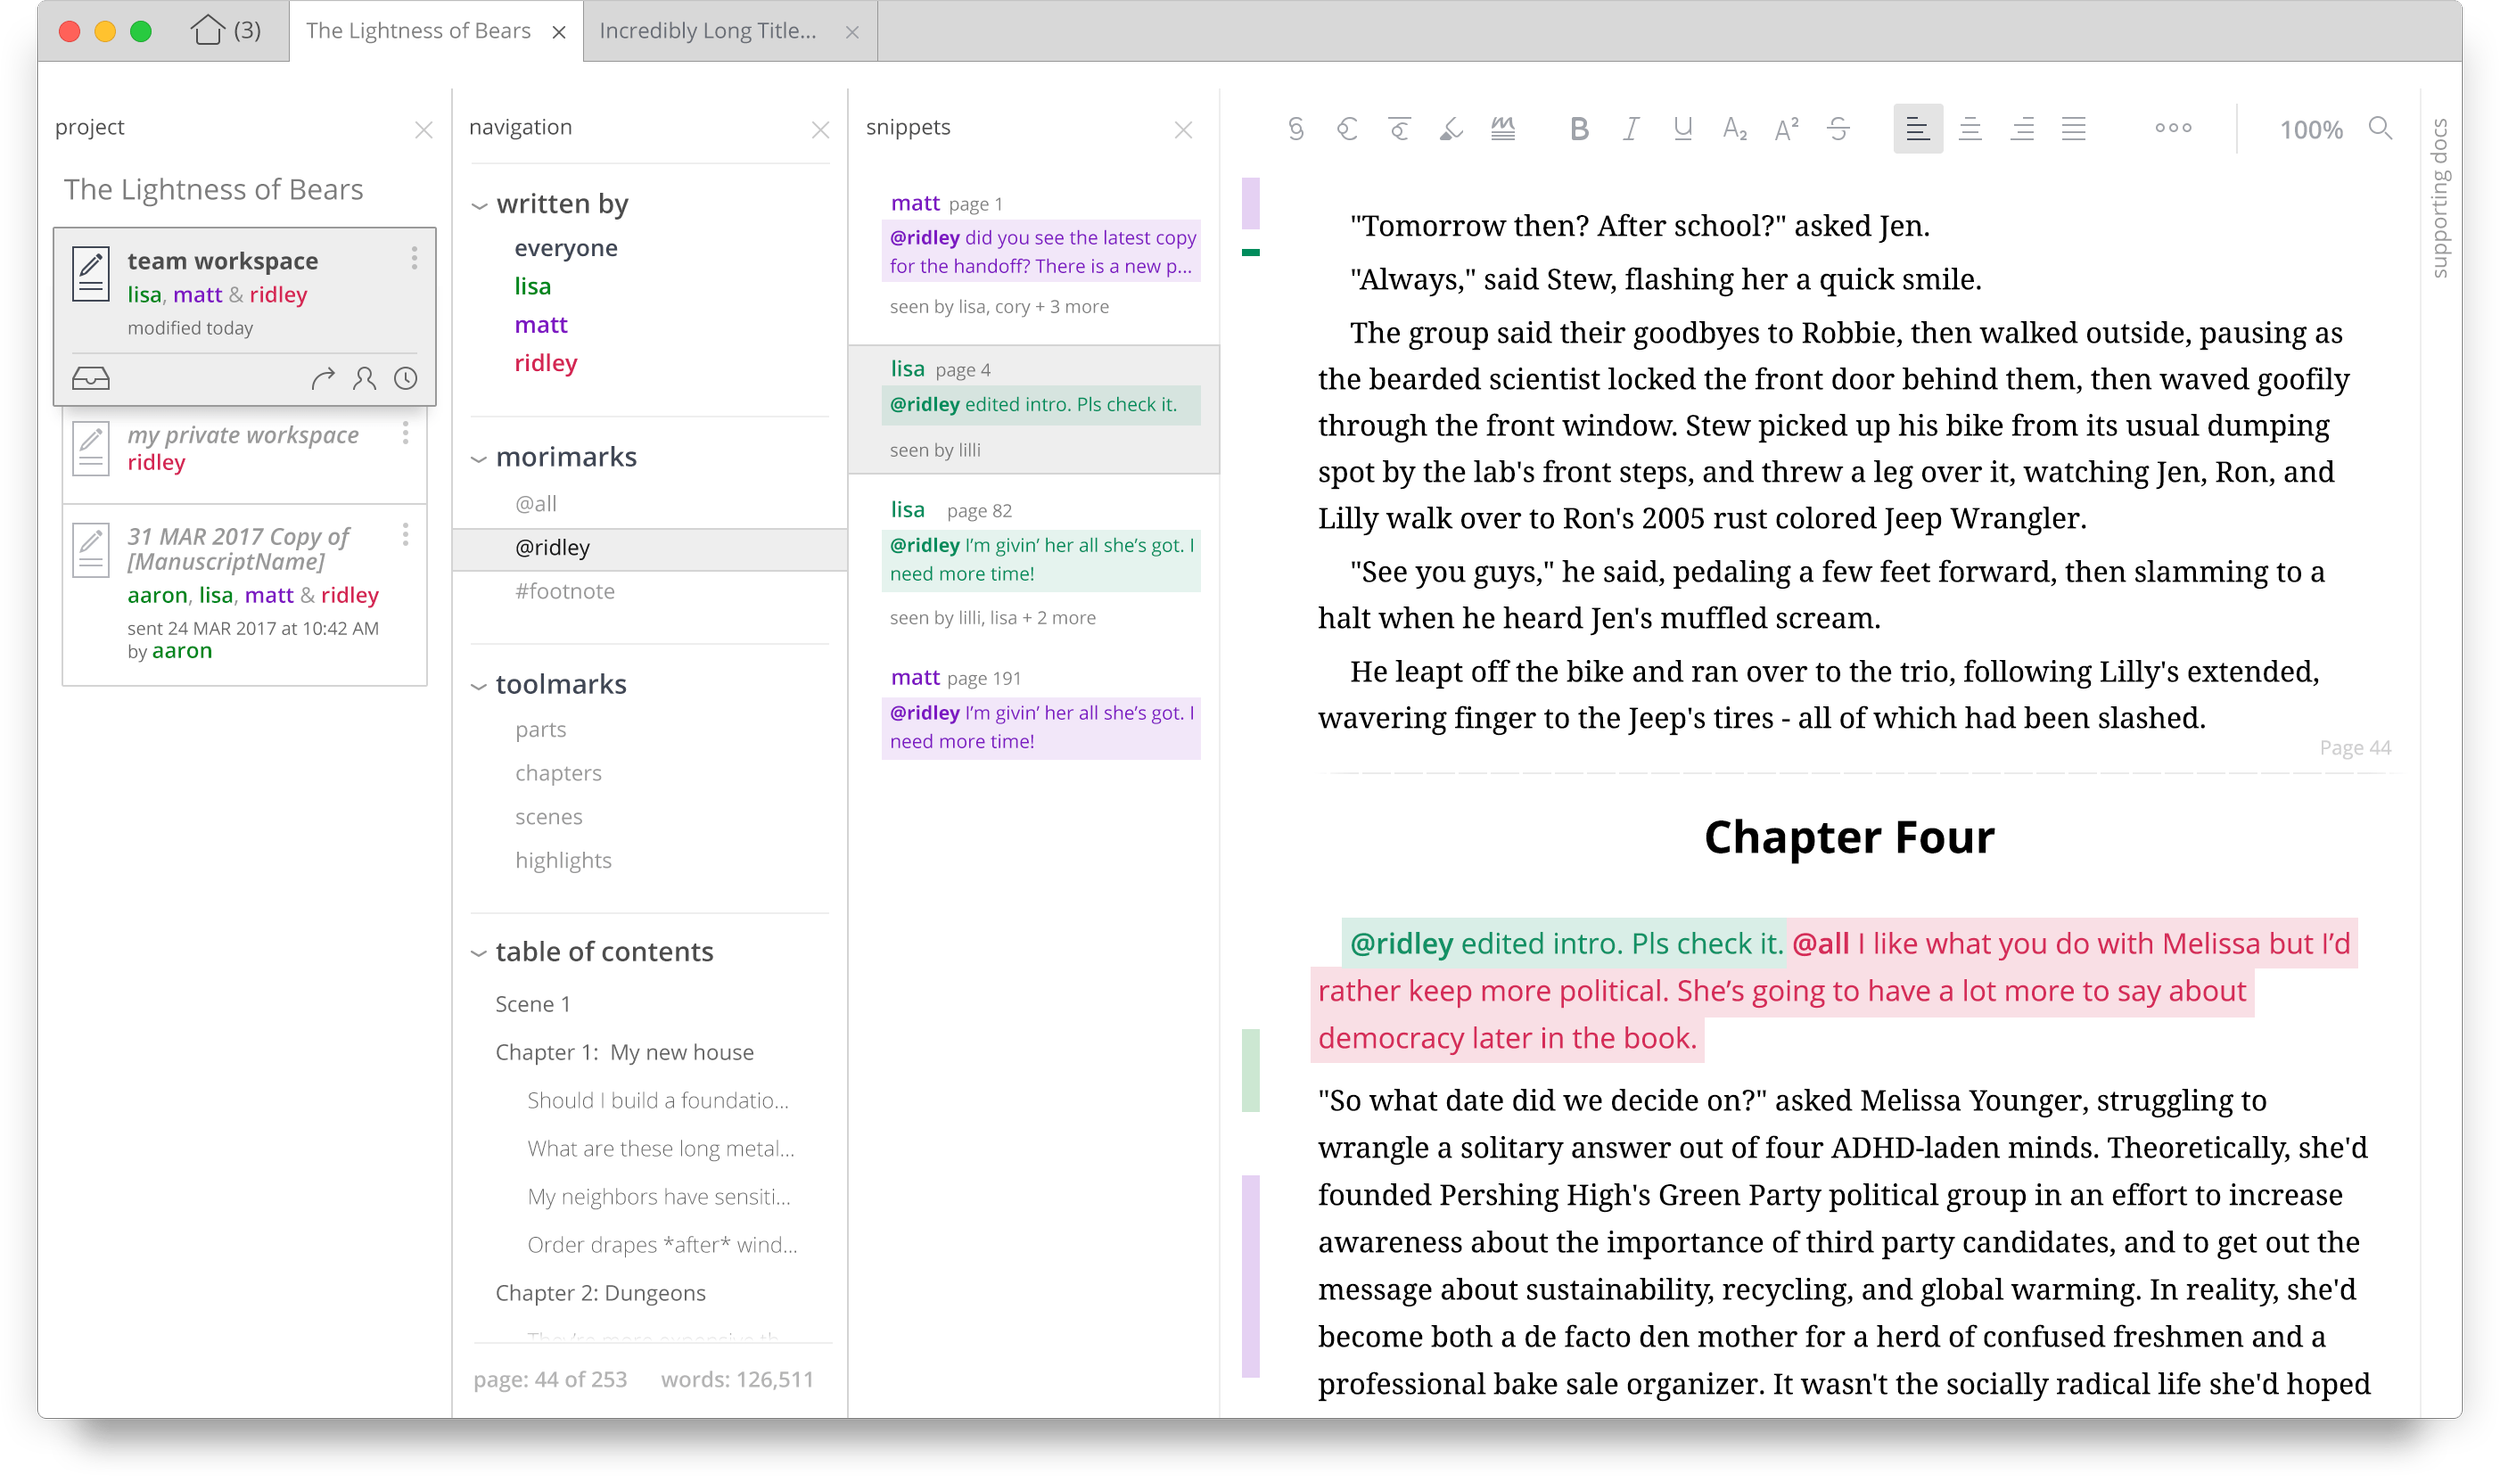2500x1476 pixels.
Task: Toggle bold formatting
Action: pyautogui.click(x=1579, y=129)
